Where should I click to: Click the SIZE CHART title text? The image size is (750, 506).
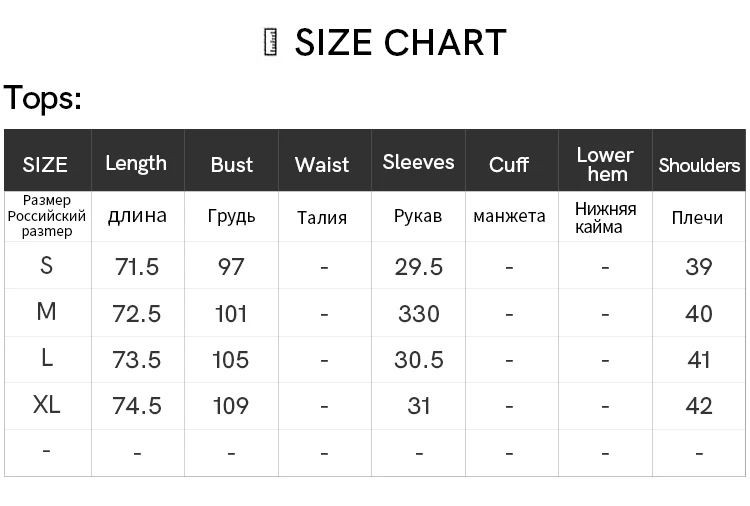pos(400,42)
